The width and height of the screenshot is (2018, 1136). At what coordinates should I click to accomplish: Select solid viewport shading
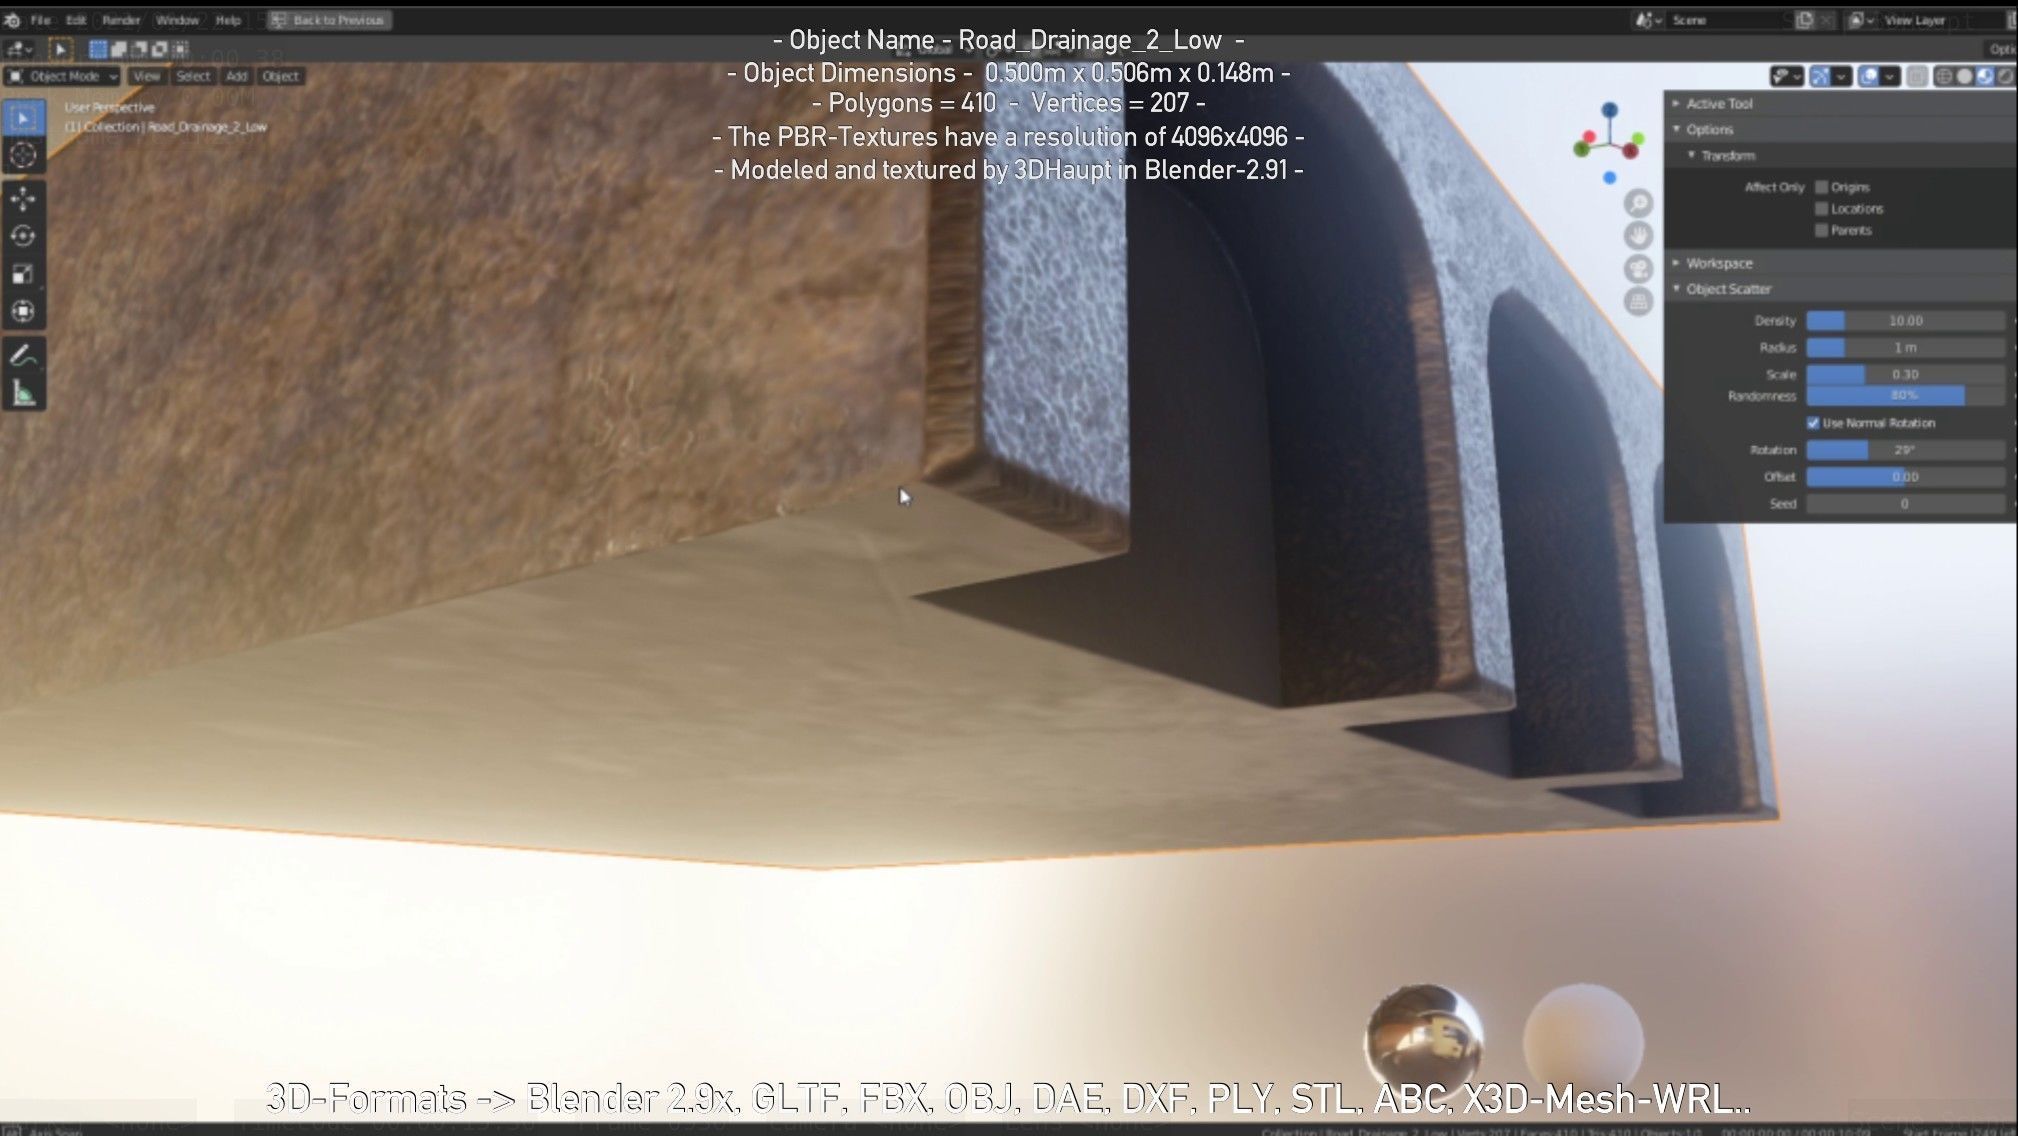pyautogui.click(x=1964, y=76)
